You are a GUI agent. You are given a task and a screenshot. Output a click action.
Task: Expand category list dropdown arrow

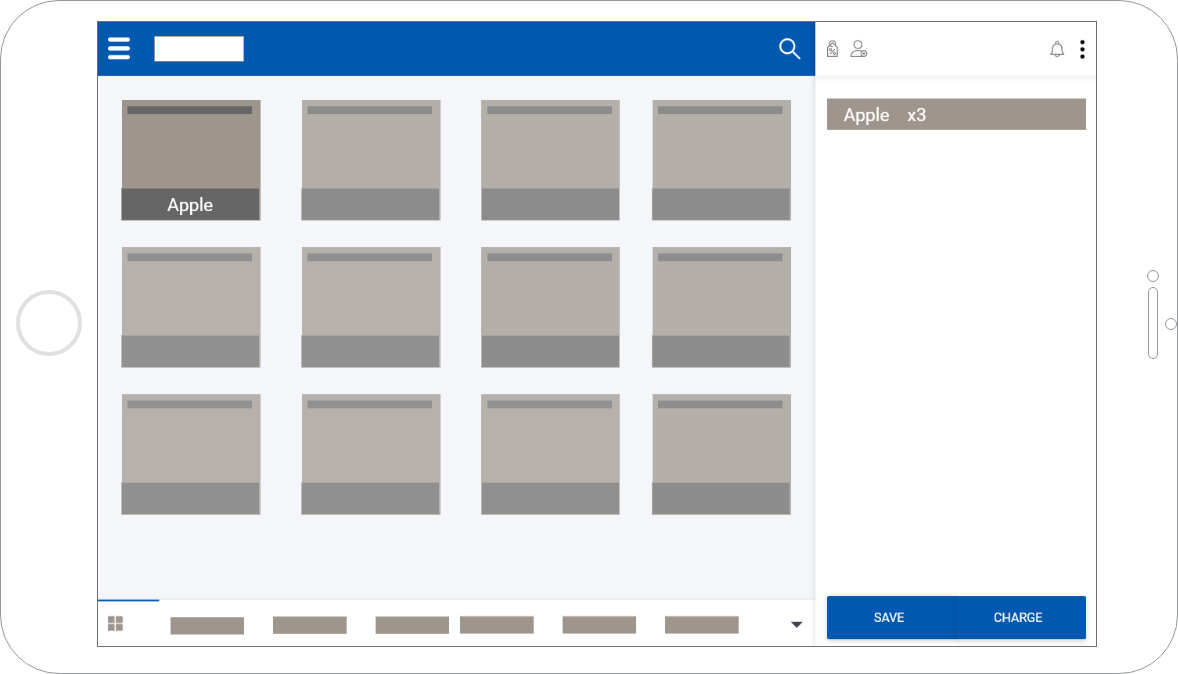(x=796, y=625)
